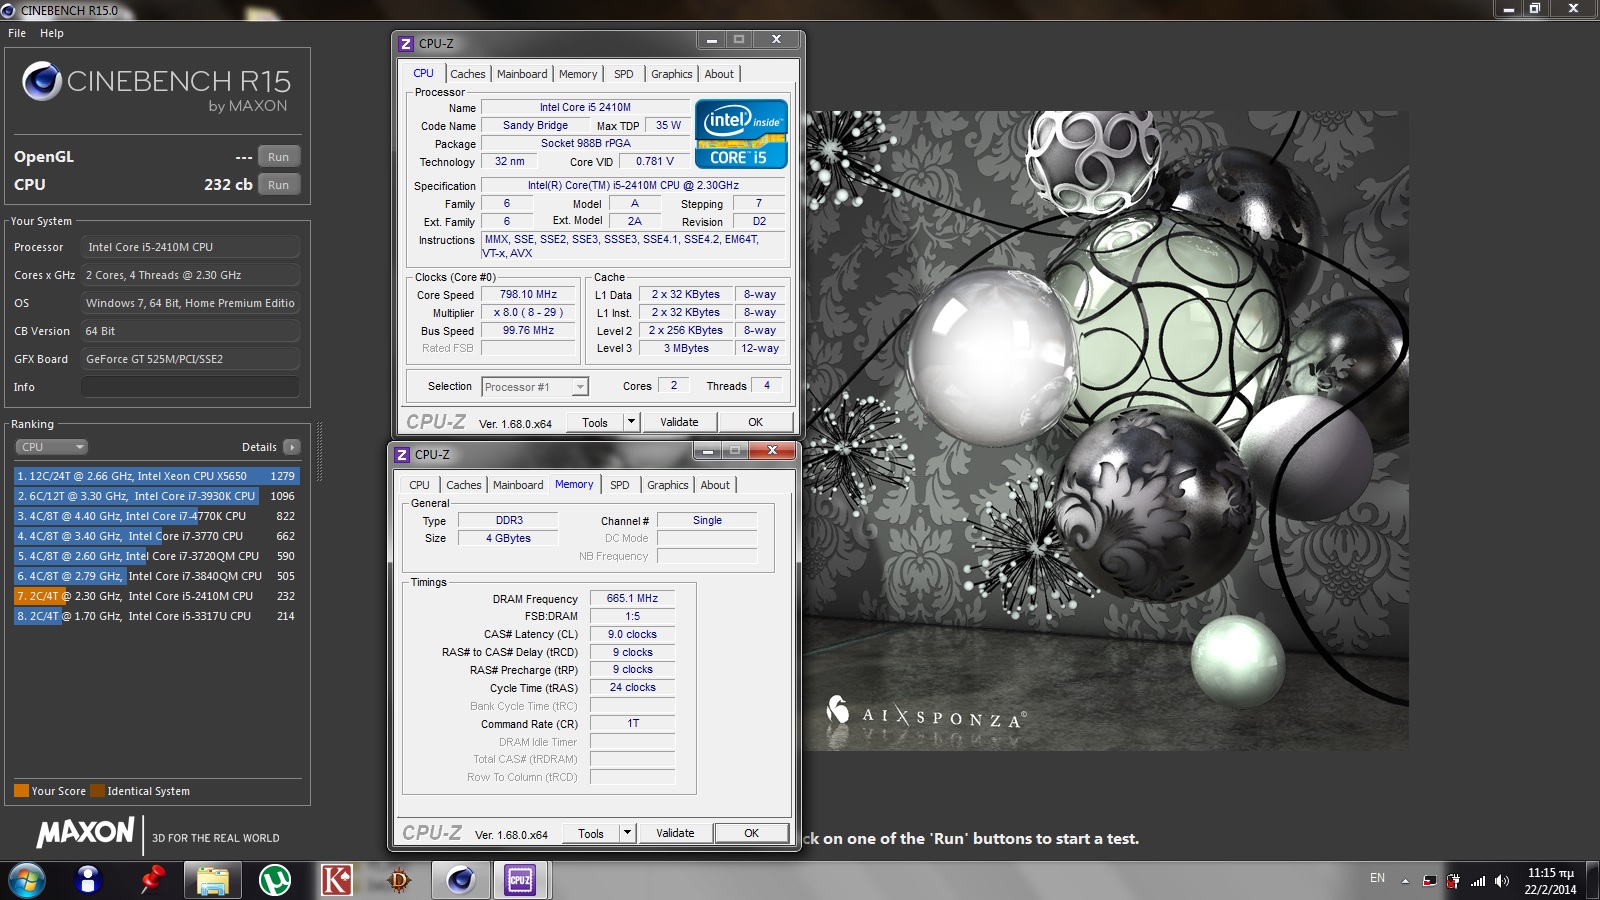The image size is (1600, 900).
Task: Click the Intel Core i5 logo badge
Action: [741, 133]
